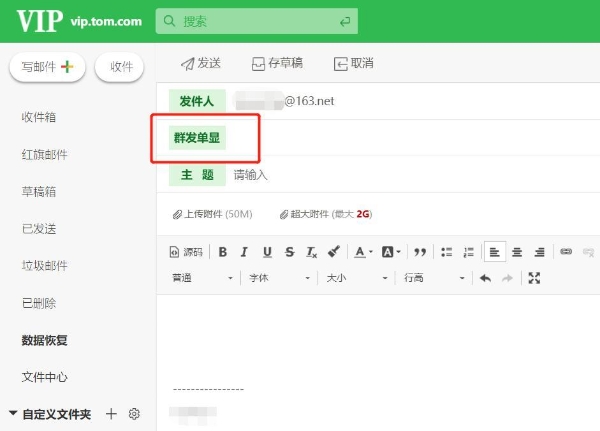Toggle italic formatting
Viewport: 600px width, 431px height.
244,252
